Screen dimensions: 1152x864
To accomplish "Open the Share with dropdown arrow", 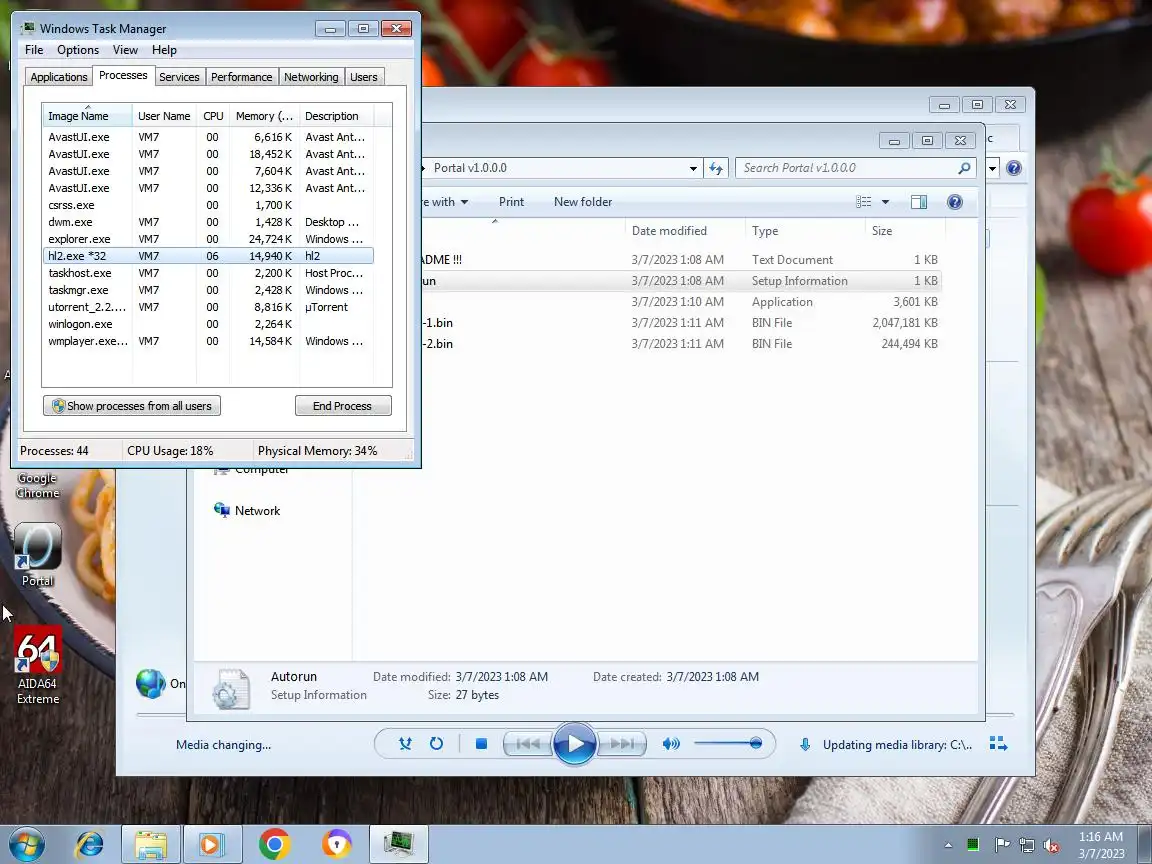I will (464, 202).
